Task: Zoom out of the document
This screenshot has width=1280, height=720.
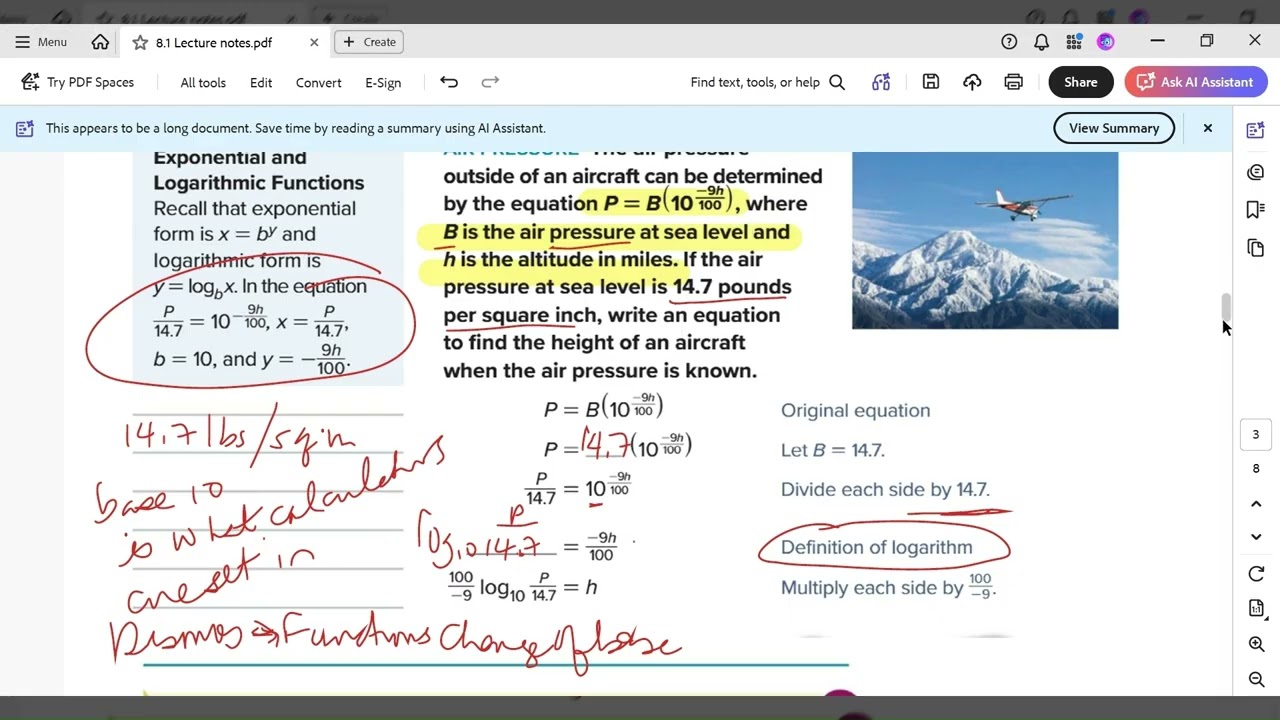Action: tap(1256, 680)
